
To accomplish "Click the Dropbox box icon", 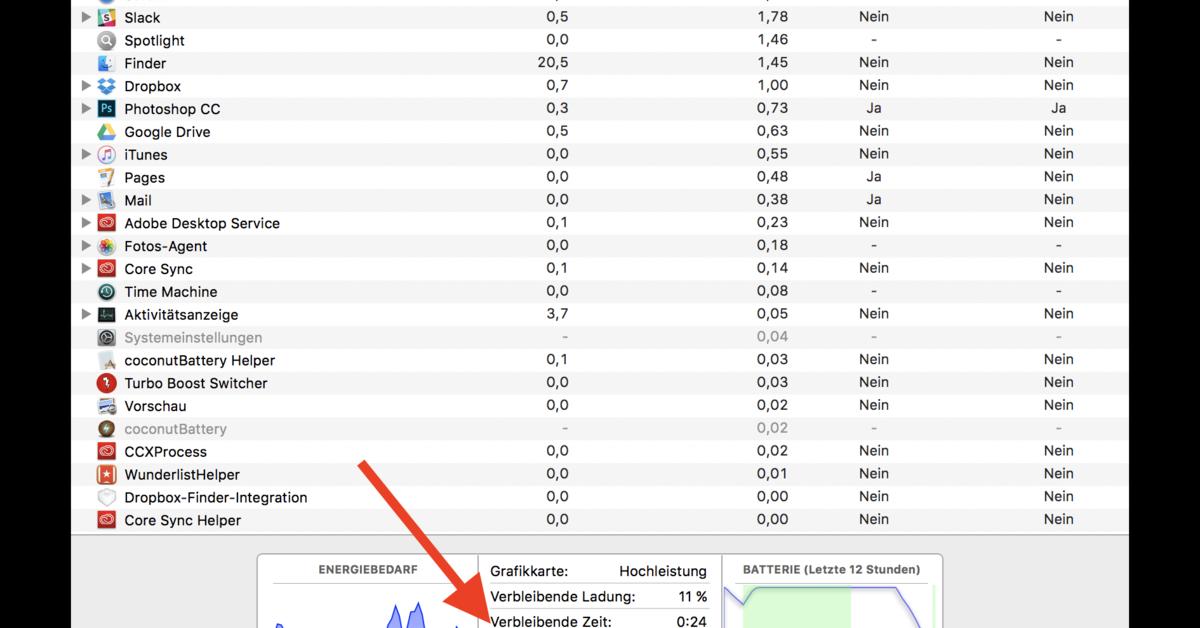I will tap(106, 86).
